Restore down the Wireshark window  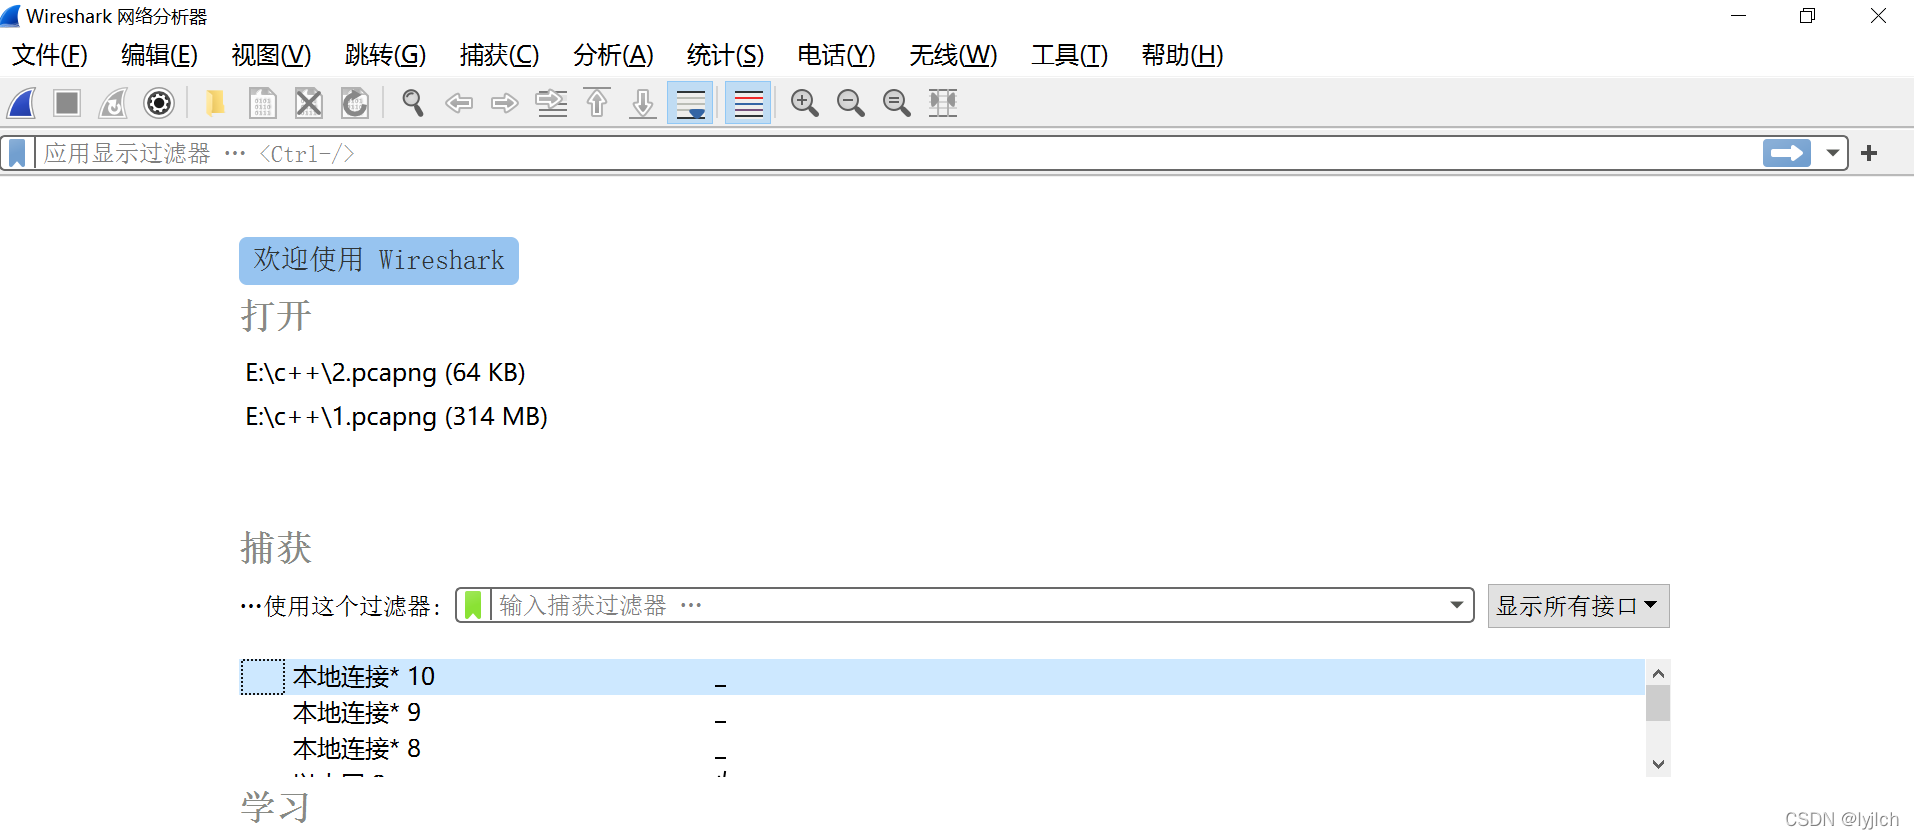coord(1807,16)
